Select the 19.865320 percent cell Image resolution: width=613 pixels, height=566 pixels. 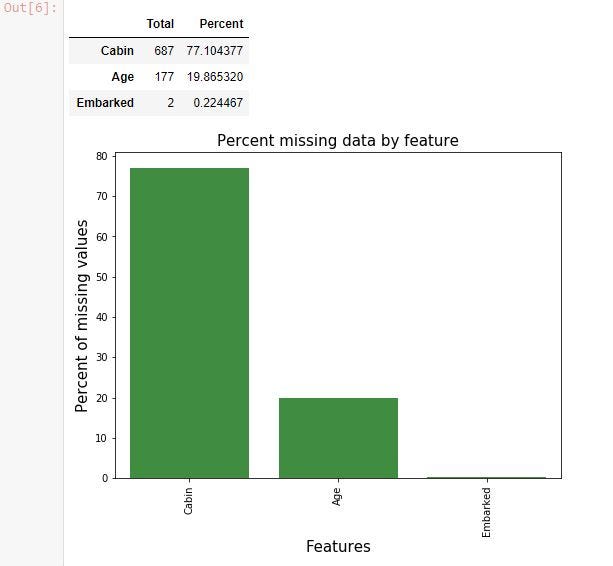[x=215, y=77]
